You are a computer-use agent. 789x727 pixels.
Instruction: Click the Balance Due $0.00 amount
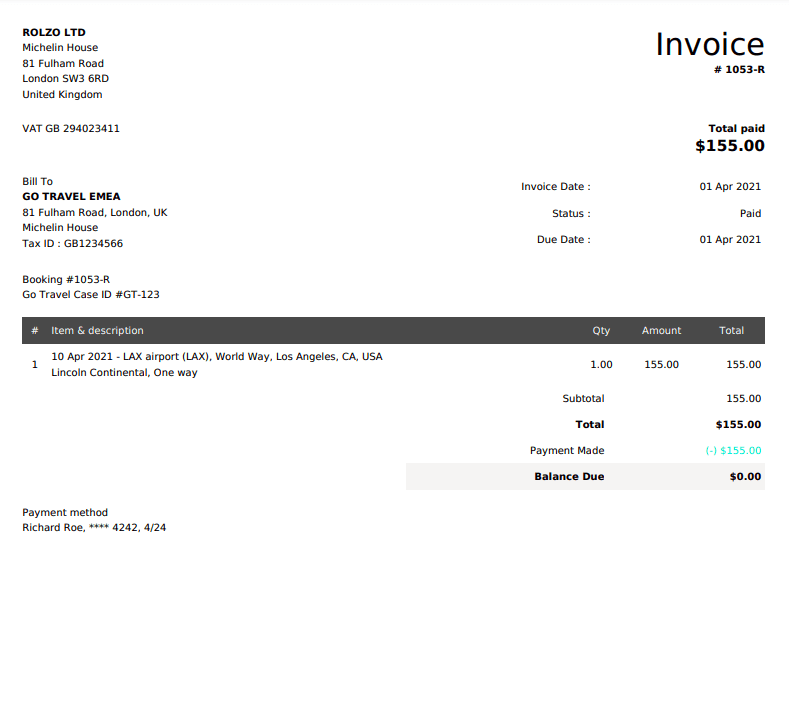pyautogui.click(x=745, y=477)
